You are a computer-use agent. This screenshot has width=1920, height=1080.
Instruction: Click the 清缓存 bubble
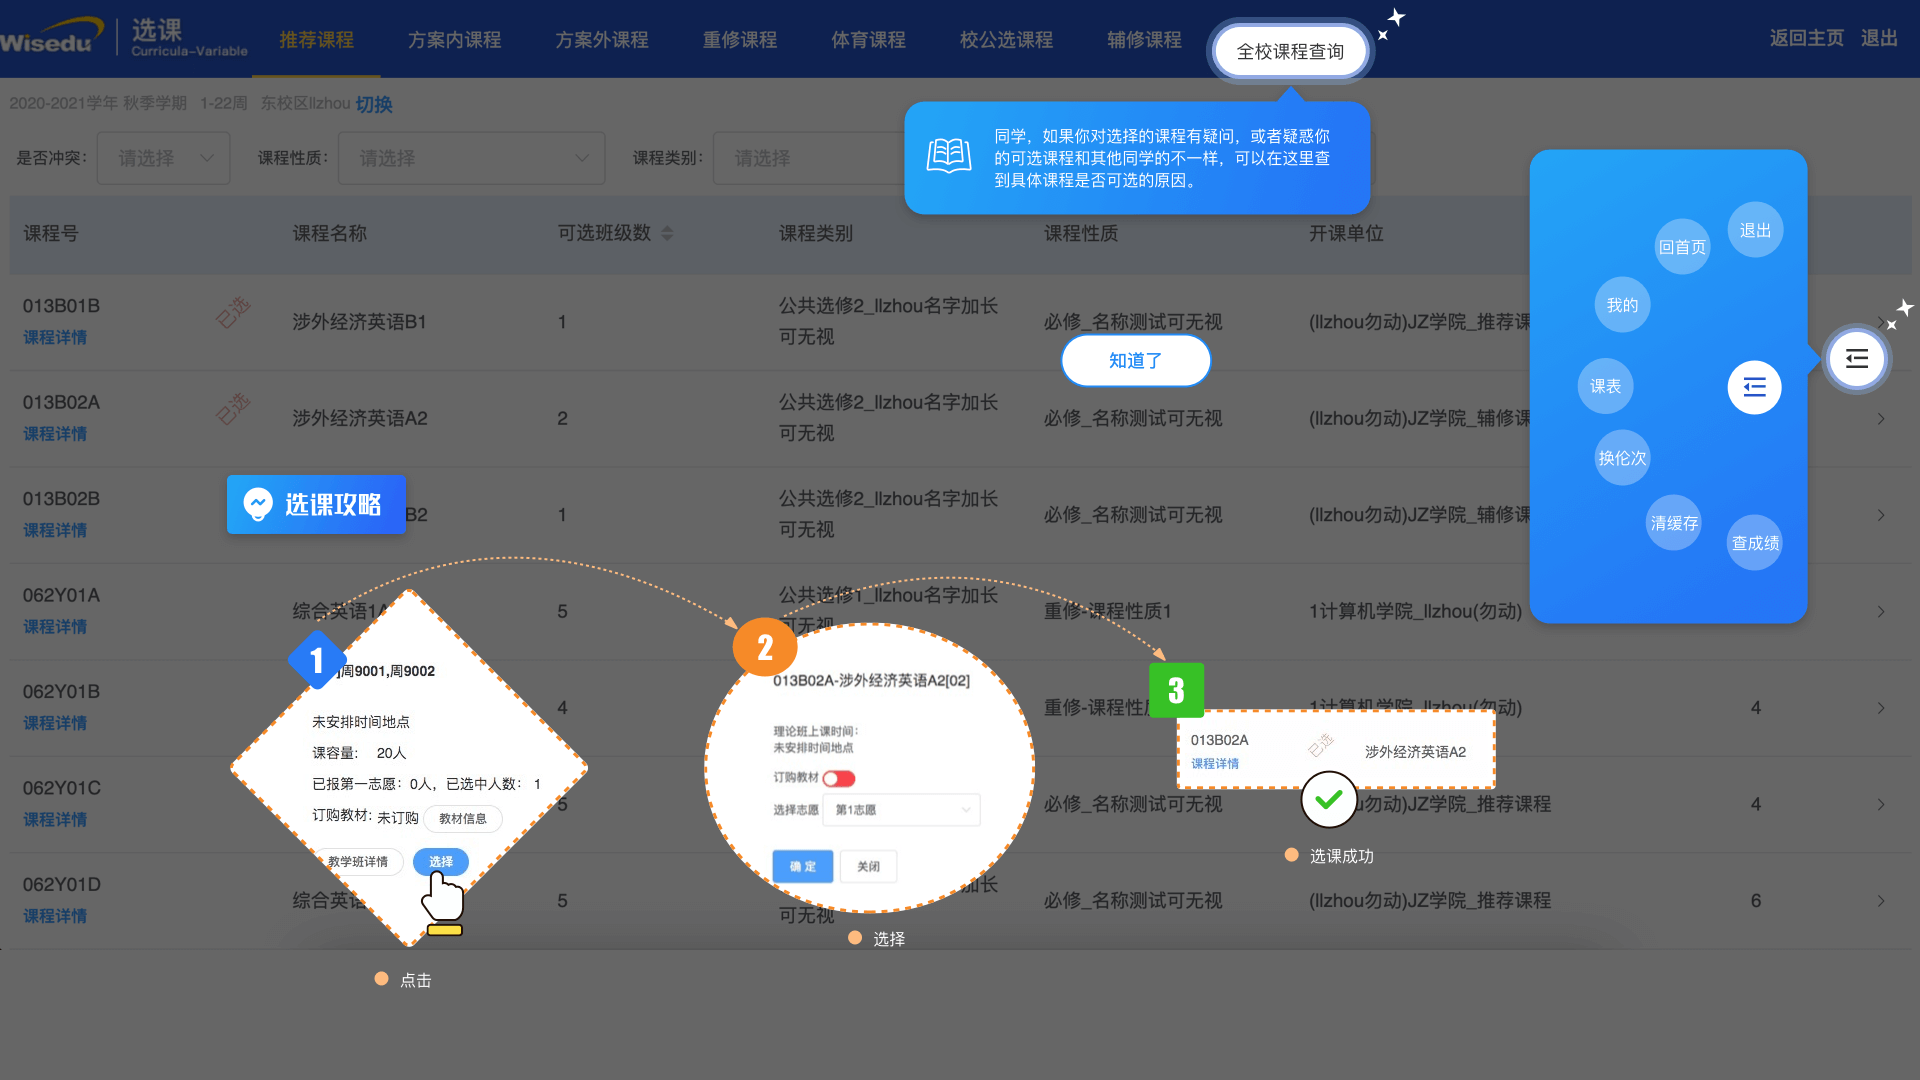click(x=1674, y=523)
